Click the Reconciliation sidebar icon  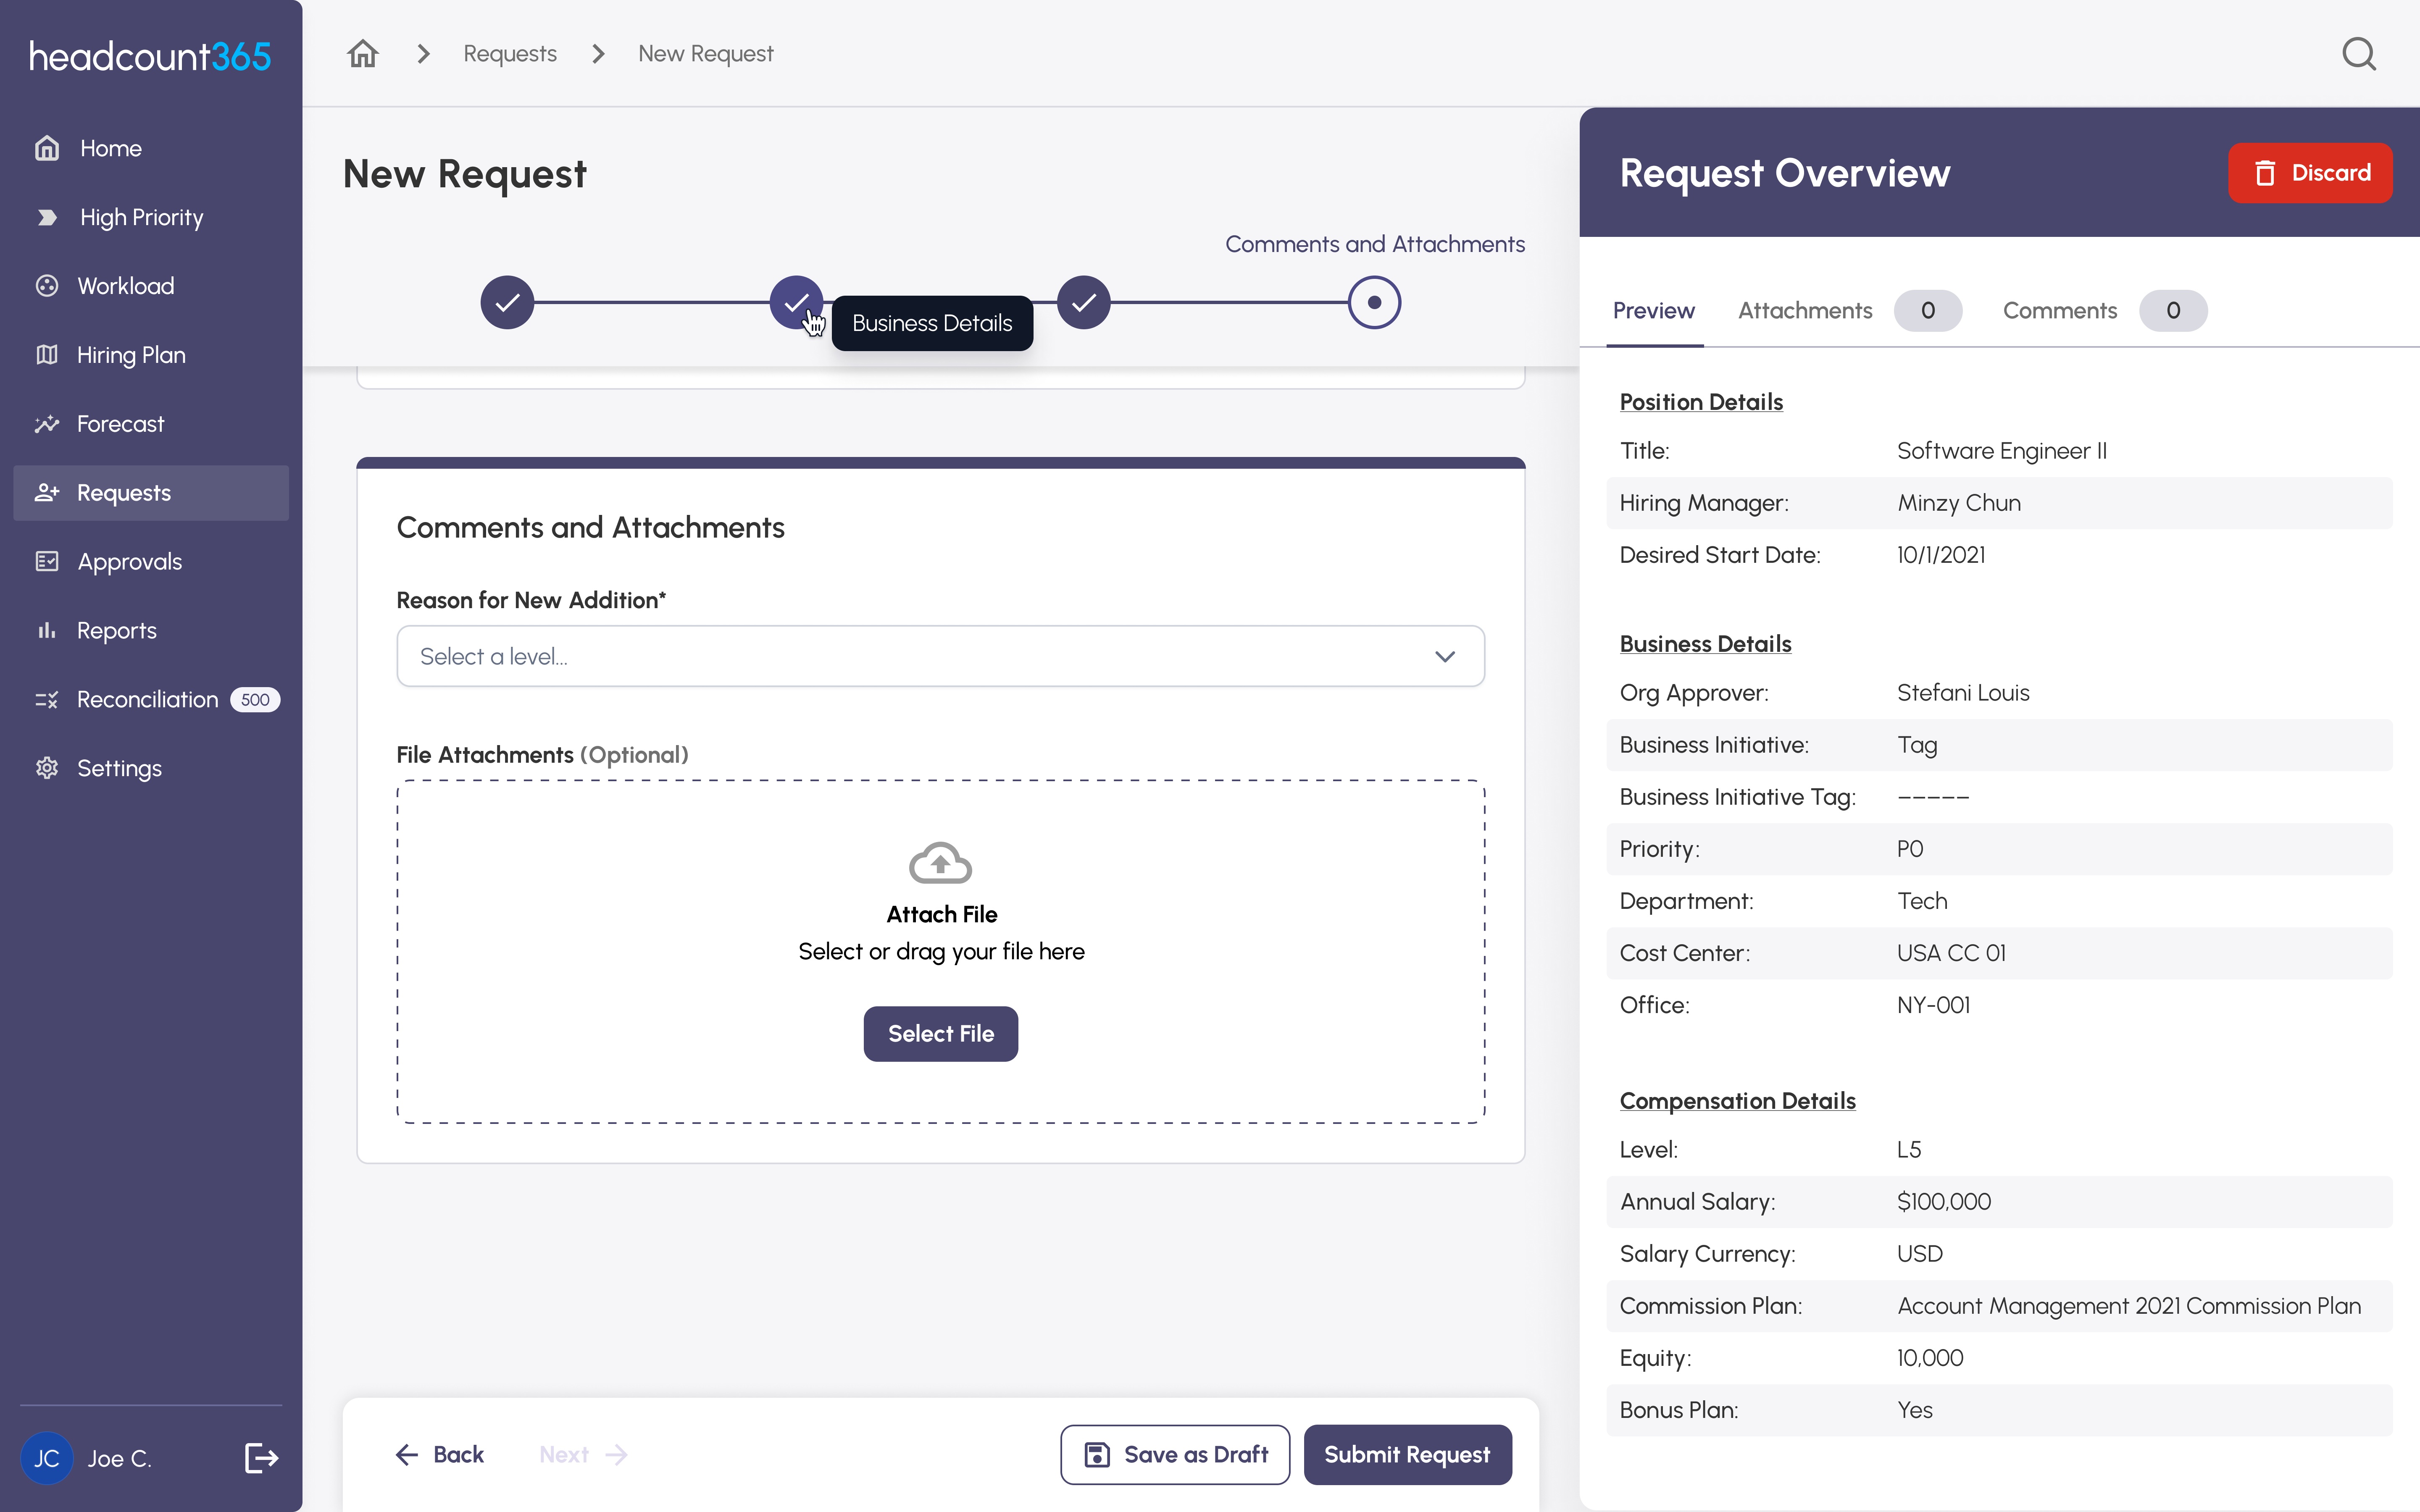point(47,700)
